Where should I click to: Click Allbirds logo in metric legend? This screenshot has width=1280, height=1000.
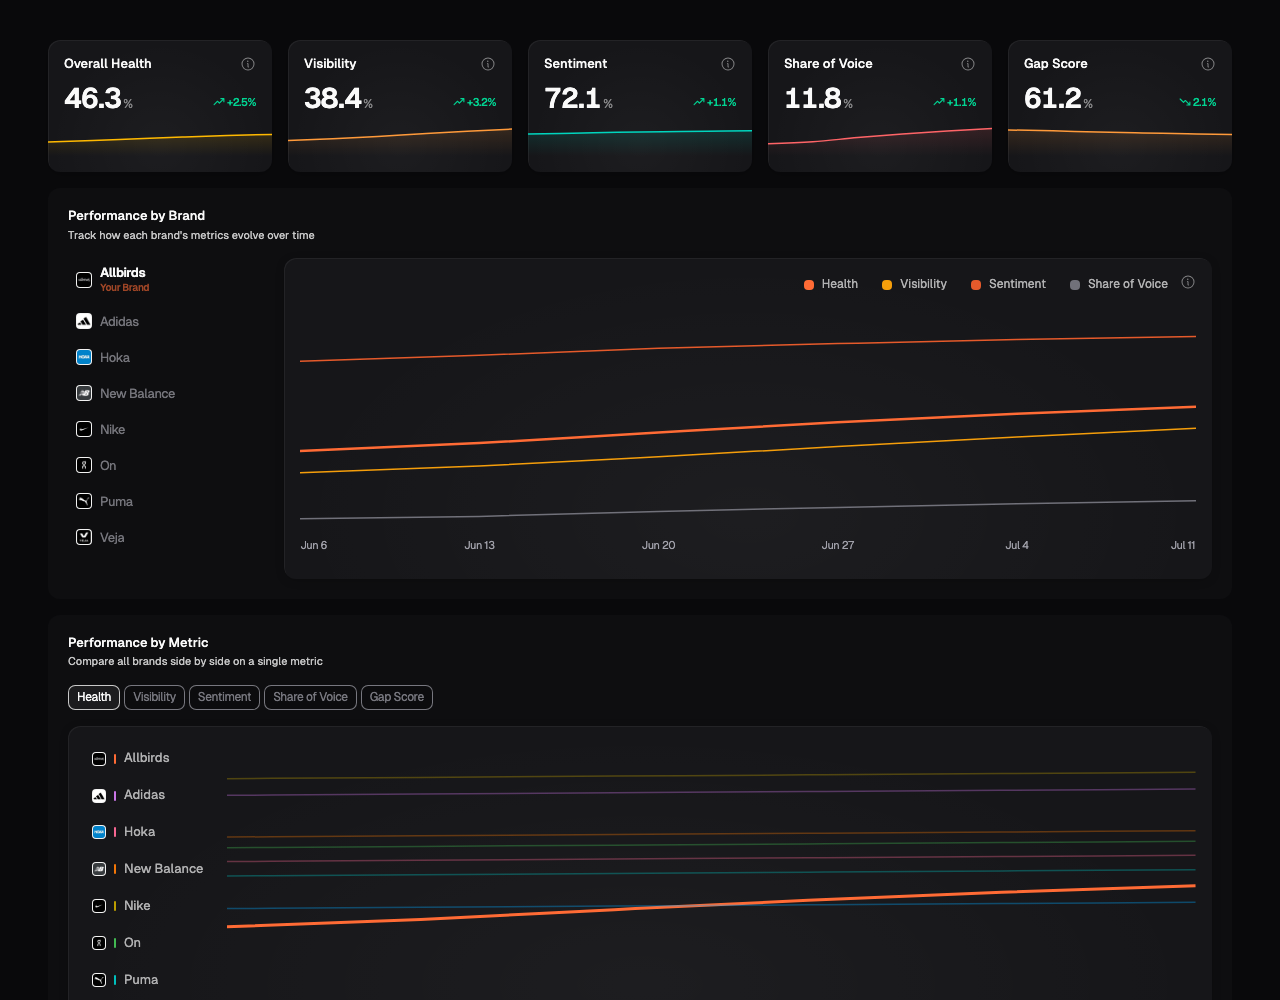point(99,758)
